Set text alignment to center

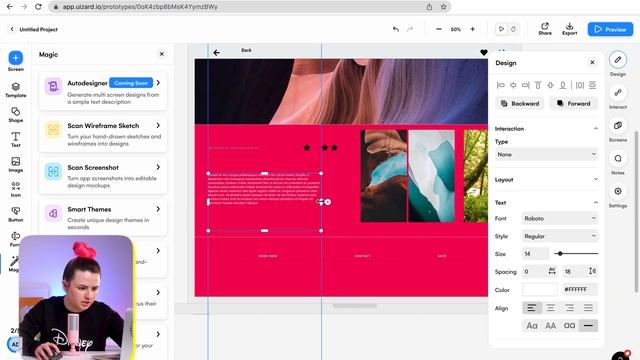click(551, 308)
